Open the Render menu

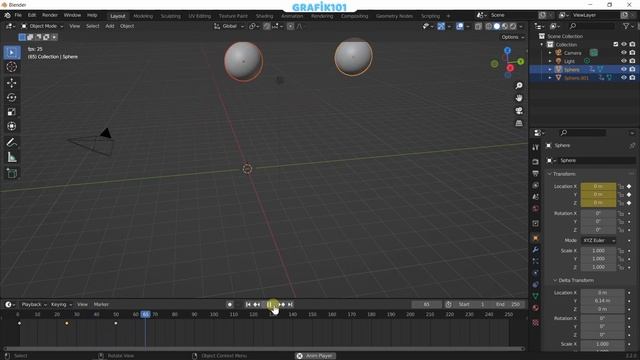tap(50, 16)
